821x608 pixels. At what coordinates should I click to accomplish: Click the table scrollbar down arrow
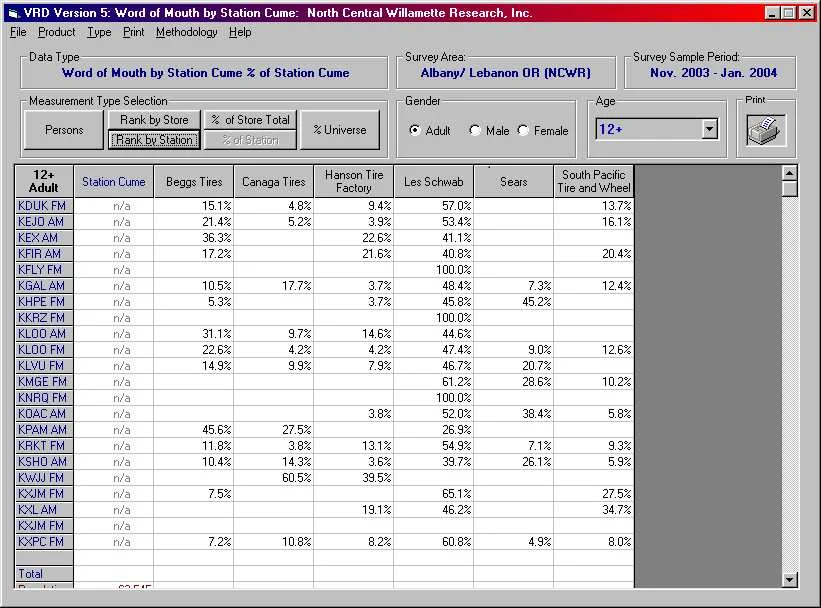tap(789, 579)
